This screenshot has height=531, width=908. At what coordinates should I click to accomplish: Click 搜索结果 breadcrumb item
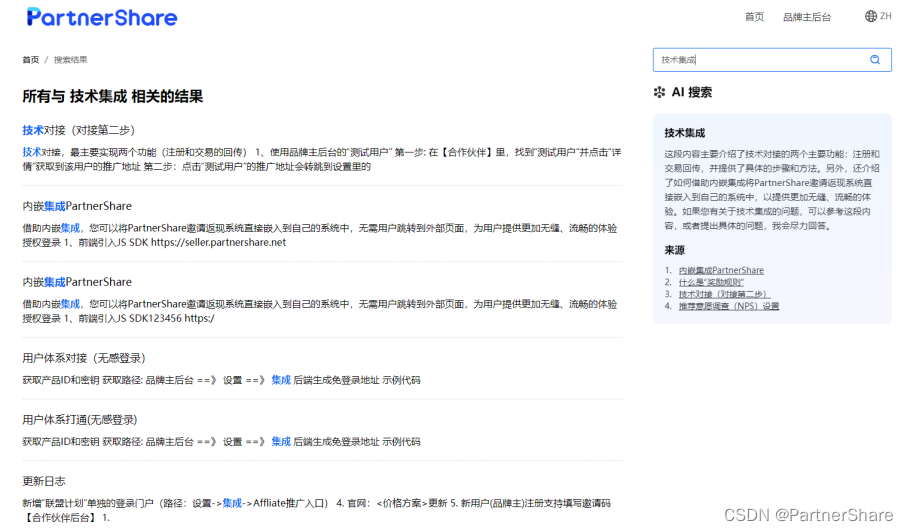[71, 60]
